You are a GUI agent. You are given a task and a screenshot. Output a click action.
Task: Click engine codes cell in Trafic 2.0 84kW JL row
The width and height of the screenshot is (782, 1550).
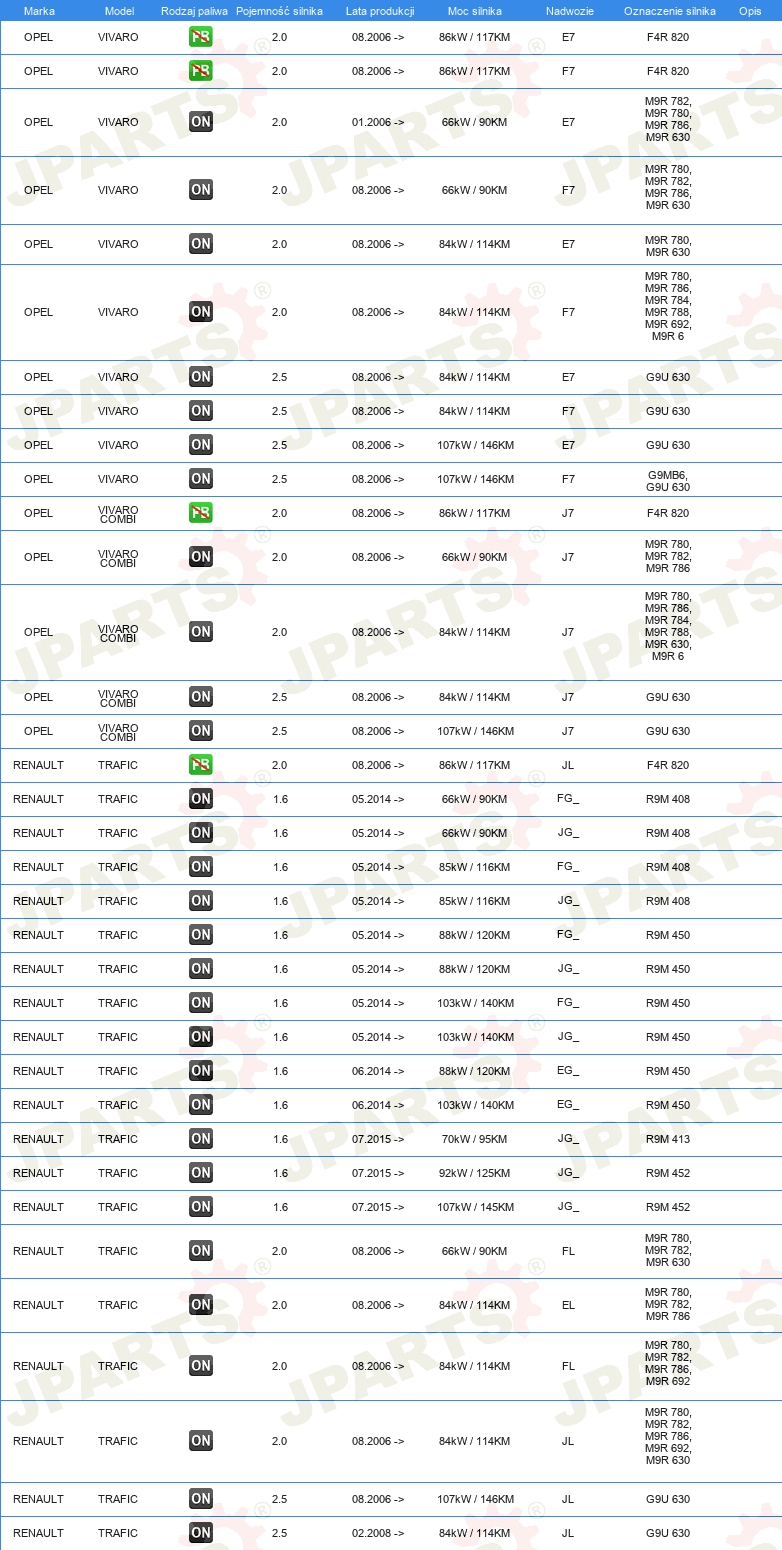(668, 1436)
